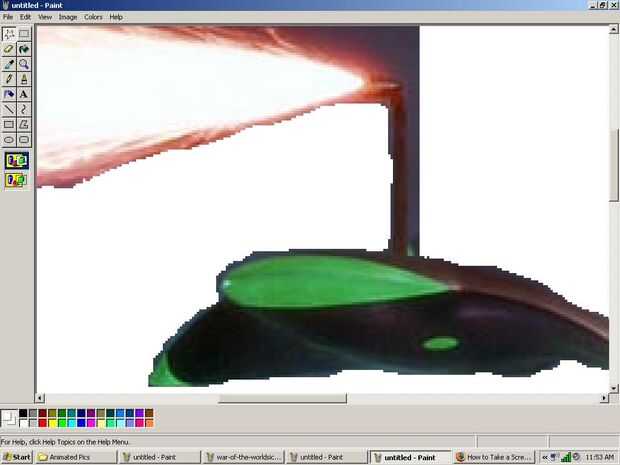
Task: Choose opaque selection mode option
Action: pos(17,161)
